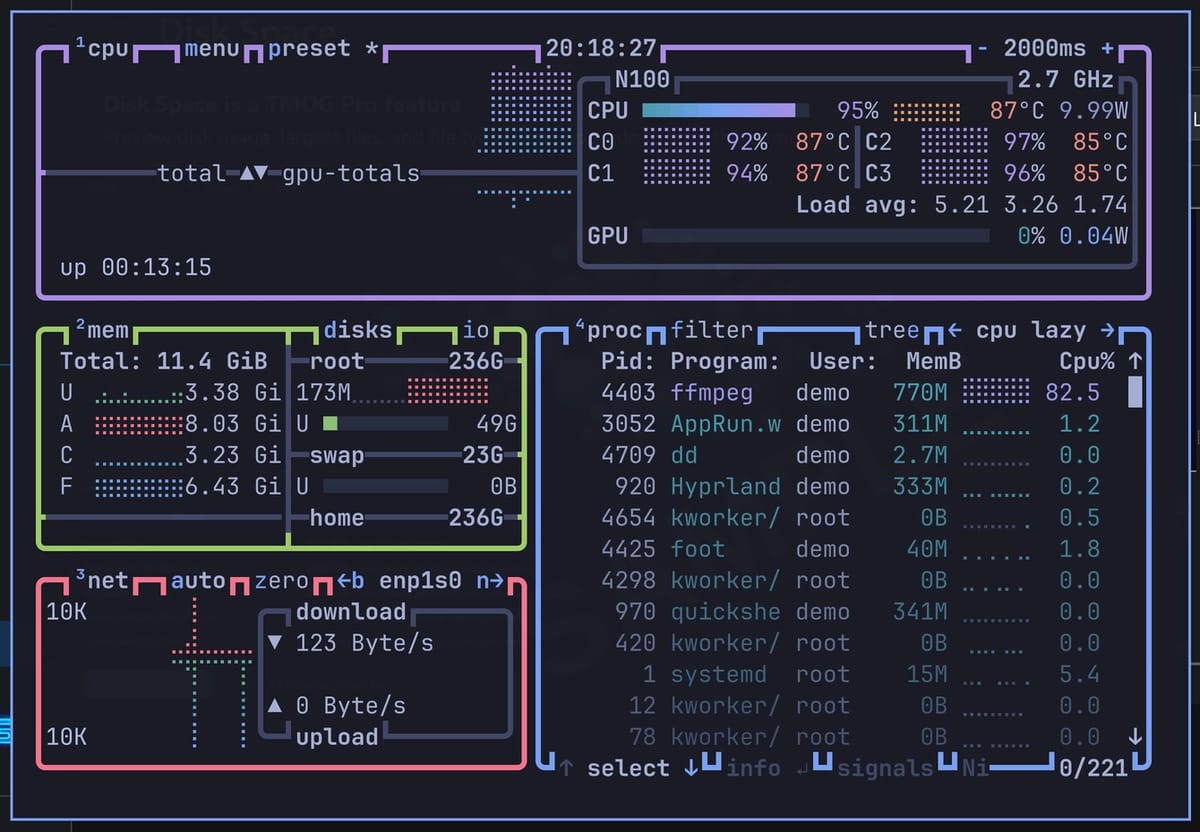Click the enp1s0 interface name

(420, 581)
